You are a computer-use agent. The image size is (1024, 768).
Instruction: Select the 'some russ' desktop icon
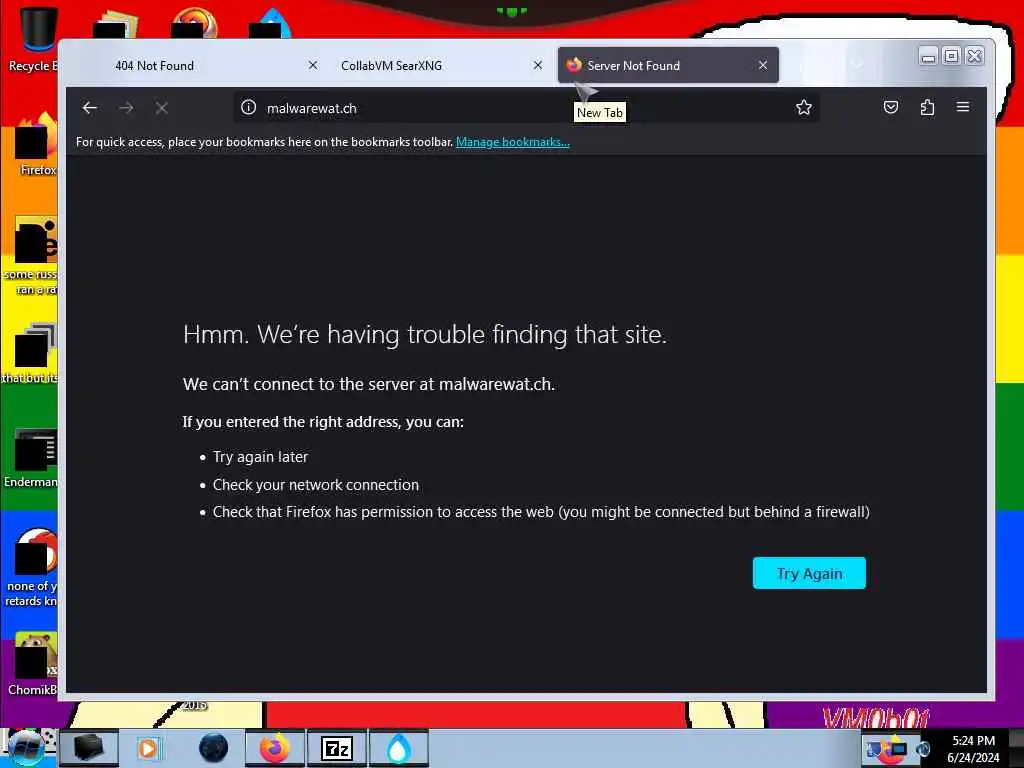tap(31, 256)
